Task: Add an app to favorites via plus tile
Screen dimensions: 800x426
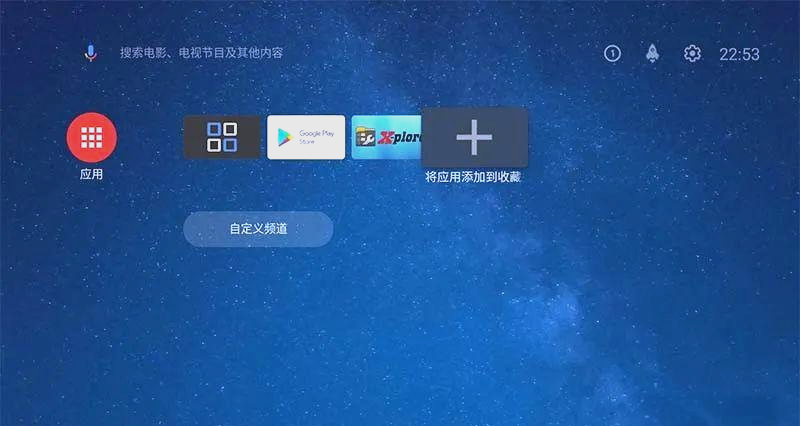Action: point(474,137)
